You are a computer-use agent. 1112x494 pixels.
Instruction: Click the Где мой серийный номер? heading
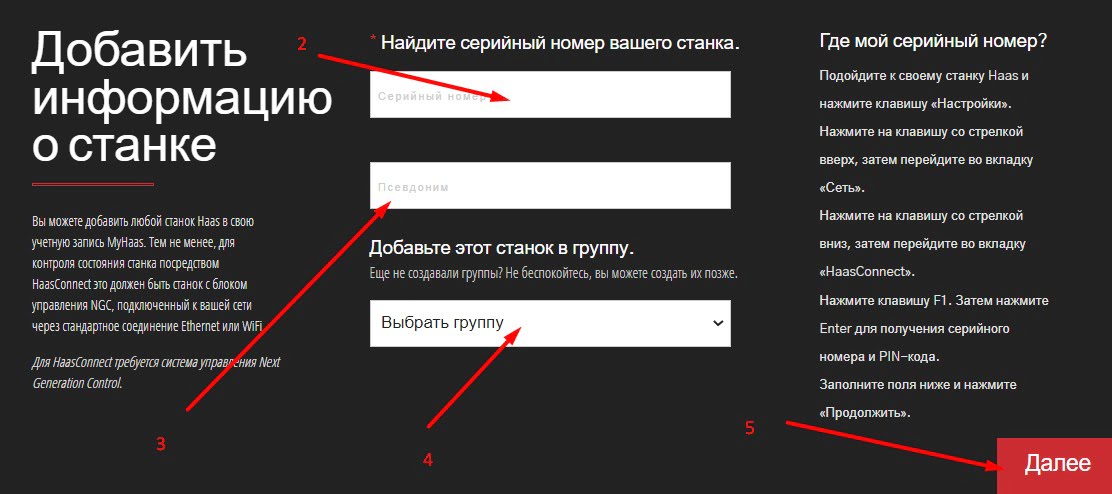click(932, 41)
